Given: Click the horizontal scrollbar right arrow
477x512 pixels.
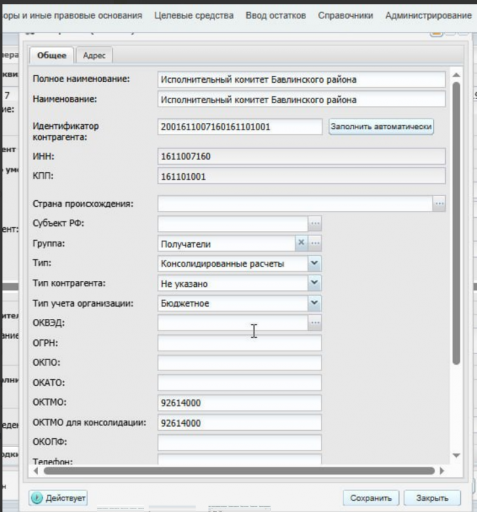Looking at the screenshot, I should pyautogui.click(x=442, y=471).
